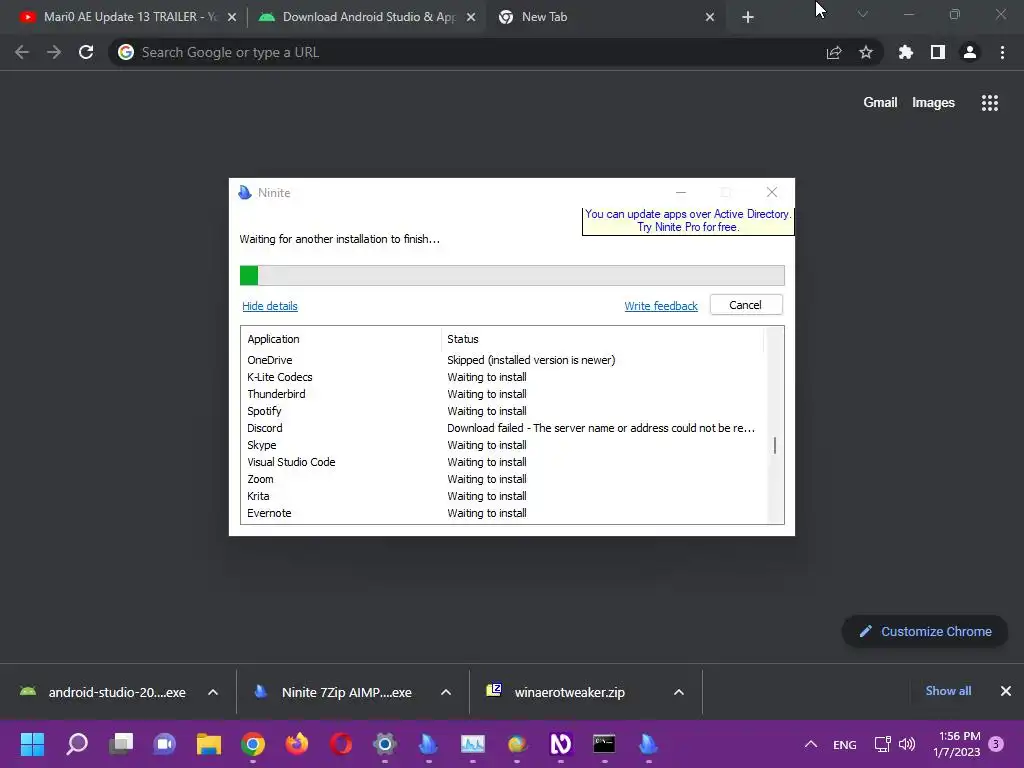The height and width of the screenshot is (768, 1024).
Task: Select the K-Lite Codecs row
Action: coord(503,377)
